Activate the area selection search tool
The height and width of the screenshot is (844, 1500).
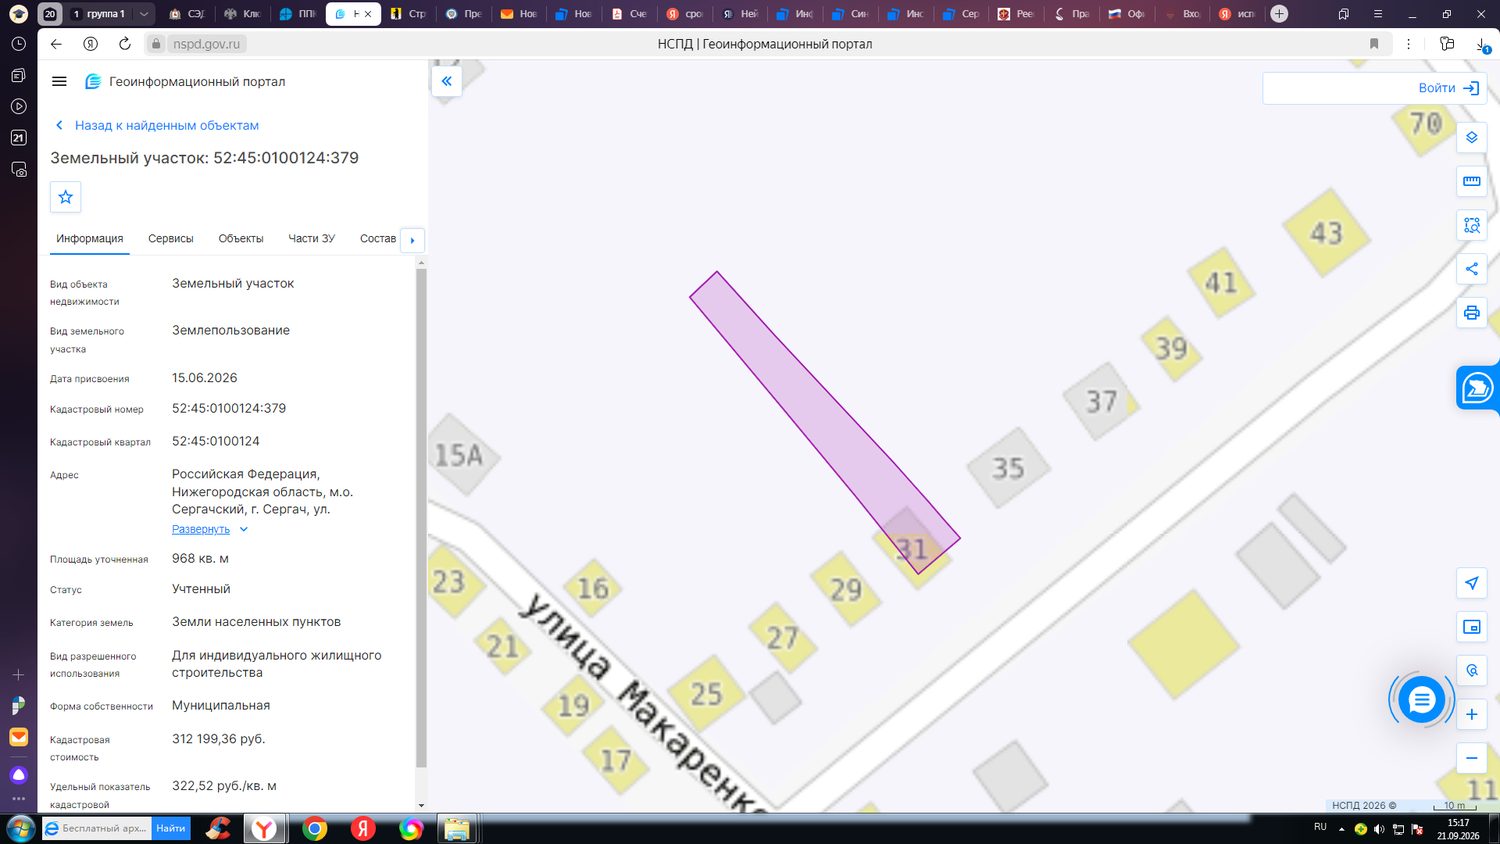[1471, 225]
